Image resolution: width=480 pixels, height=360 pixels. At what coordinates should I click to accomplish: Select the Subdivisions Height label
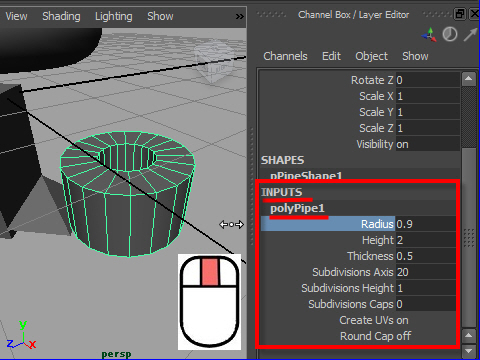click(x=348, y=288)
